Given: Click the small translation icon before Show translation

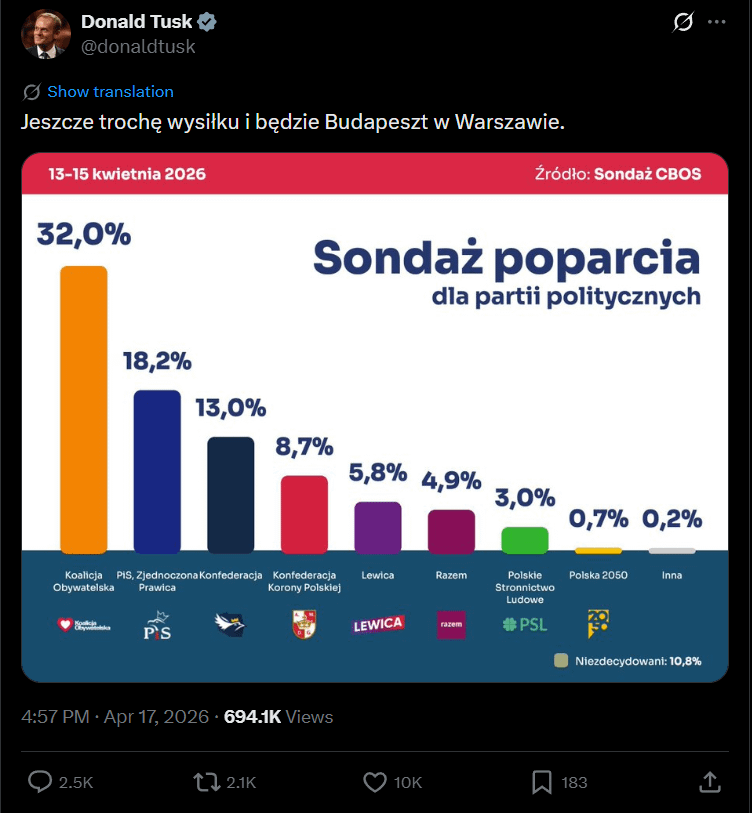Looking at the screenshot, I should [x=31, y=91].
